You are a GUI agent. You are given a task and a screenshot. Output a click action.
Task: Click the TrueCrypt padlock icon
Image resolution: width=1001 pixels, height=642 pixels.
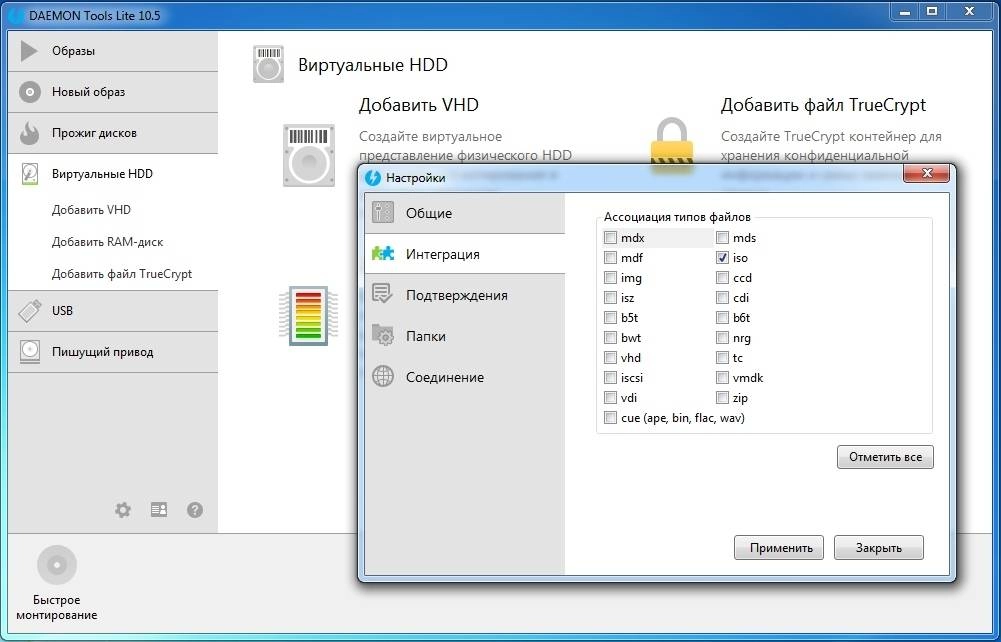tap(672, 146)
